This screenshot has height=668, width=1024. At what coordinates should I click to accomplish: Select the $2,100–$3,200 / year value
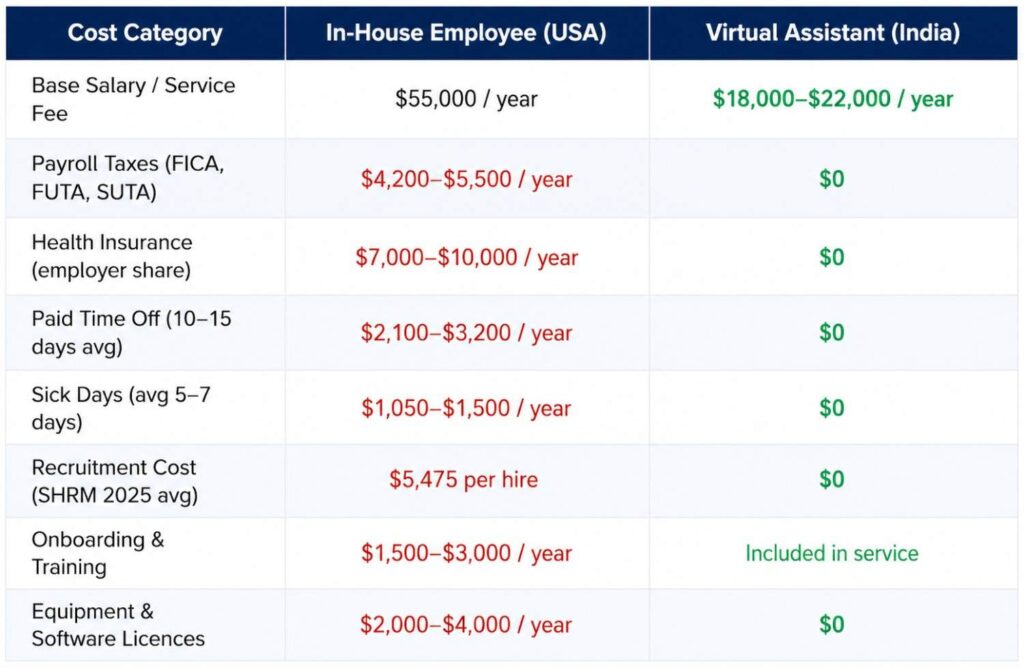[x=466, y=333]
